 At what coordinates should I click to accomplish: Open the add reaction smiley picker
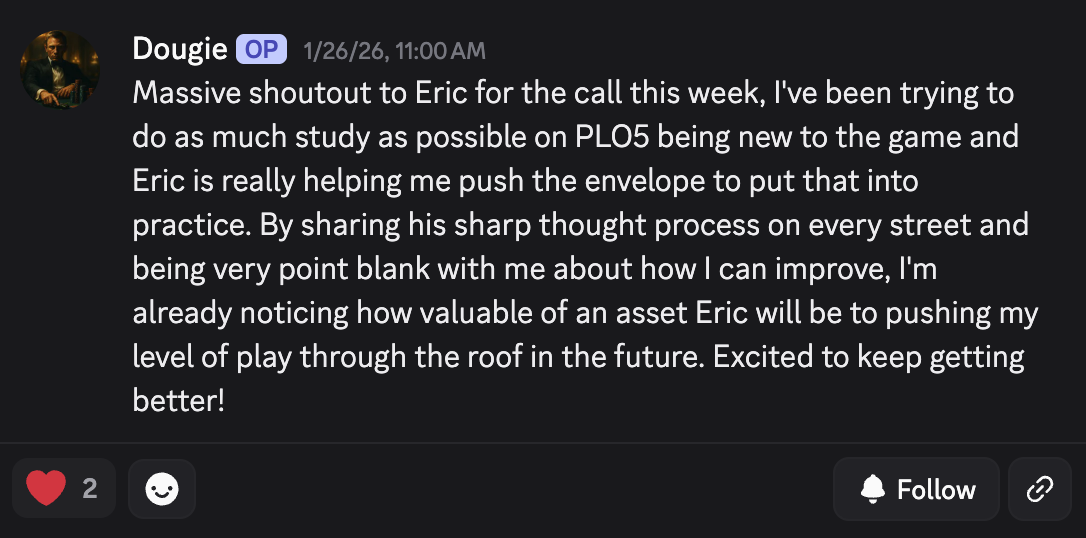(x=162, y=489)
